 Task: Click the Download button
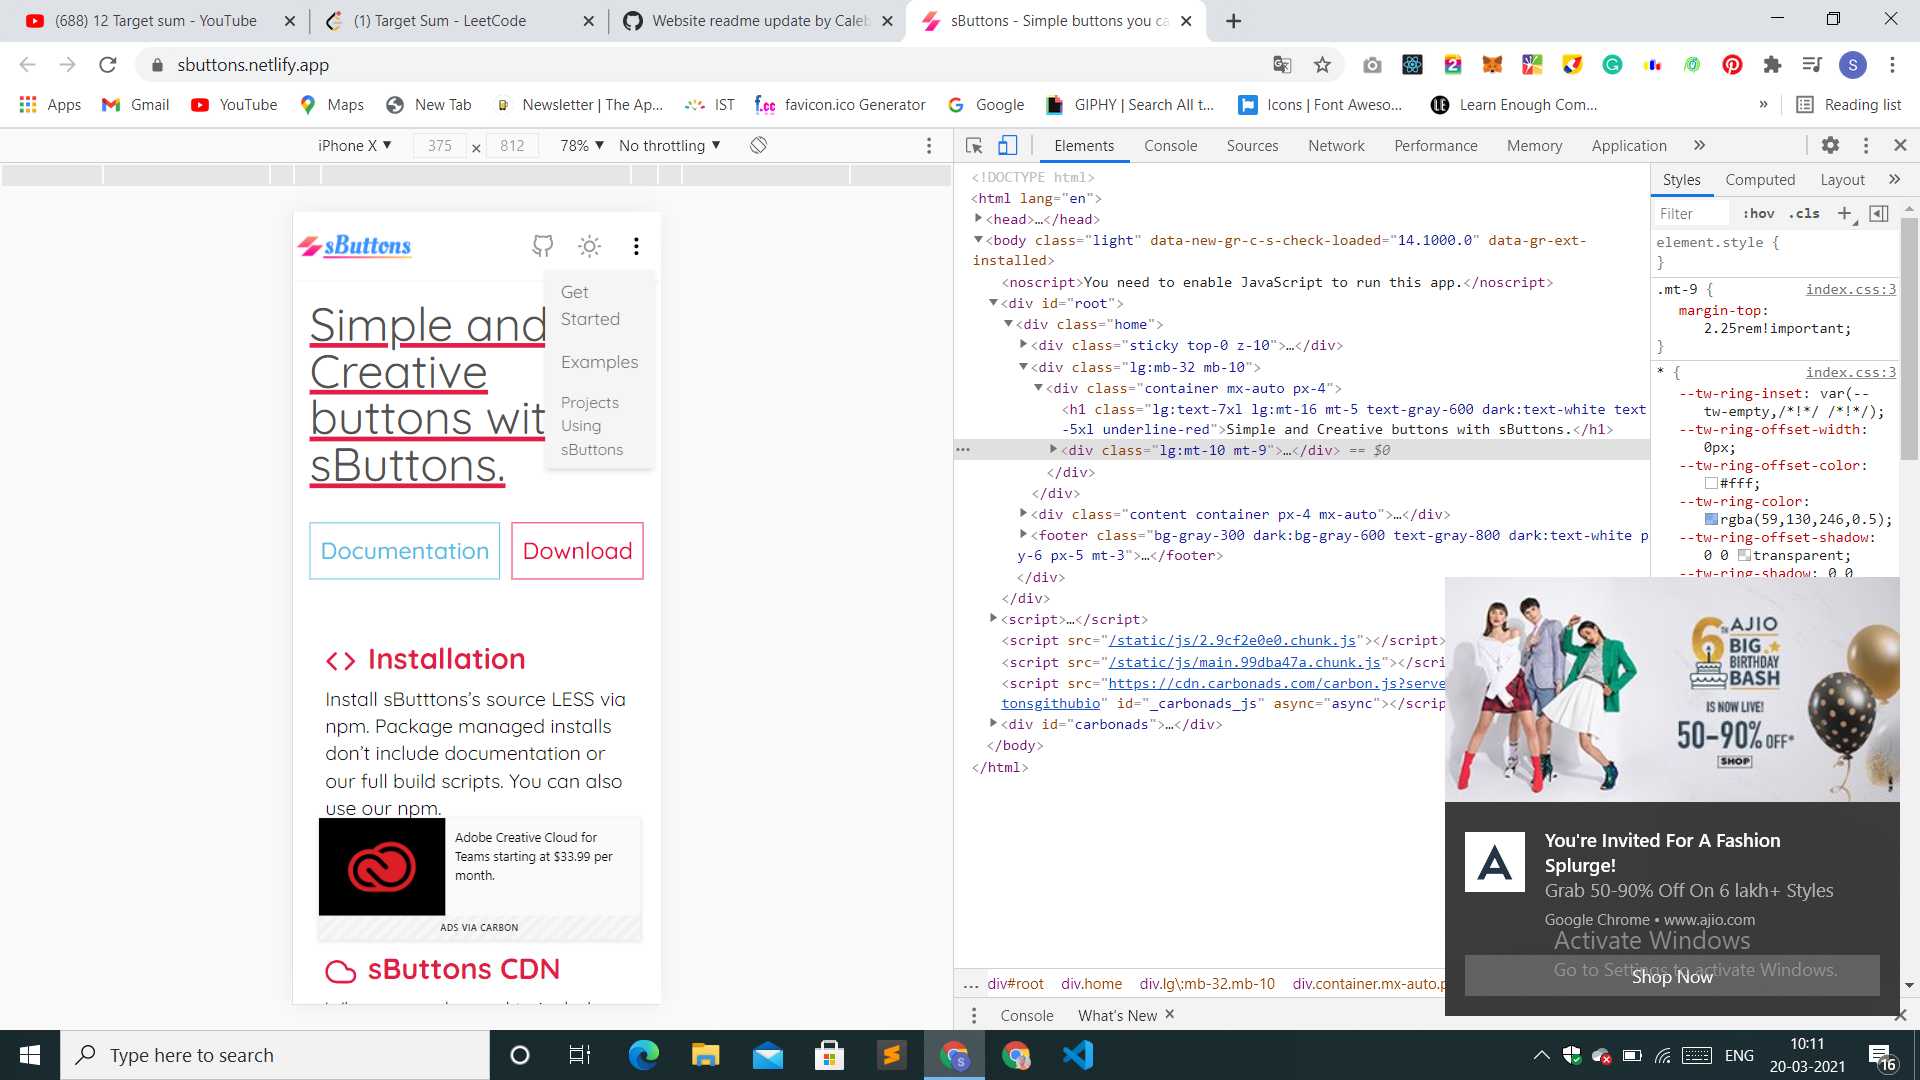[578, 551]
